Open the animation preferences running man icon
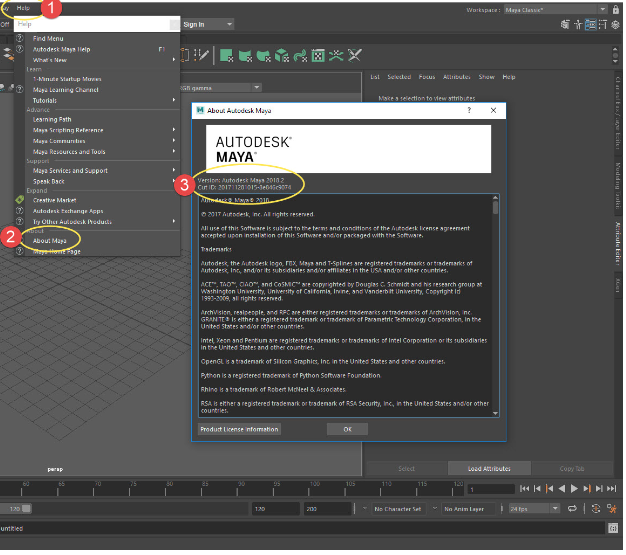This screenshot has height=555, width=626. tap(611, 509)
